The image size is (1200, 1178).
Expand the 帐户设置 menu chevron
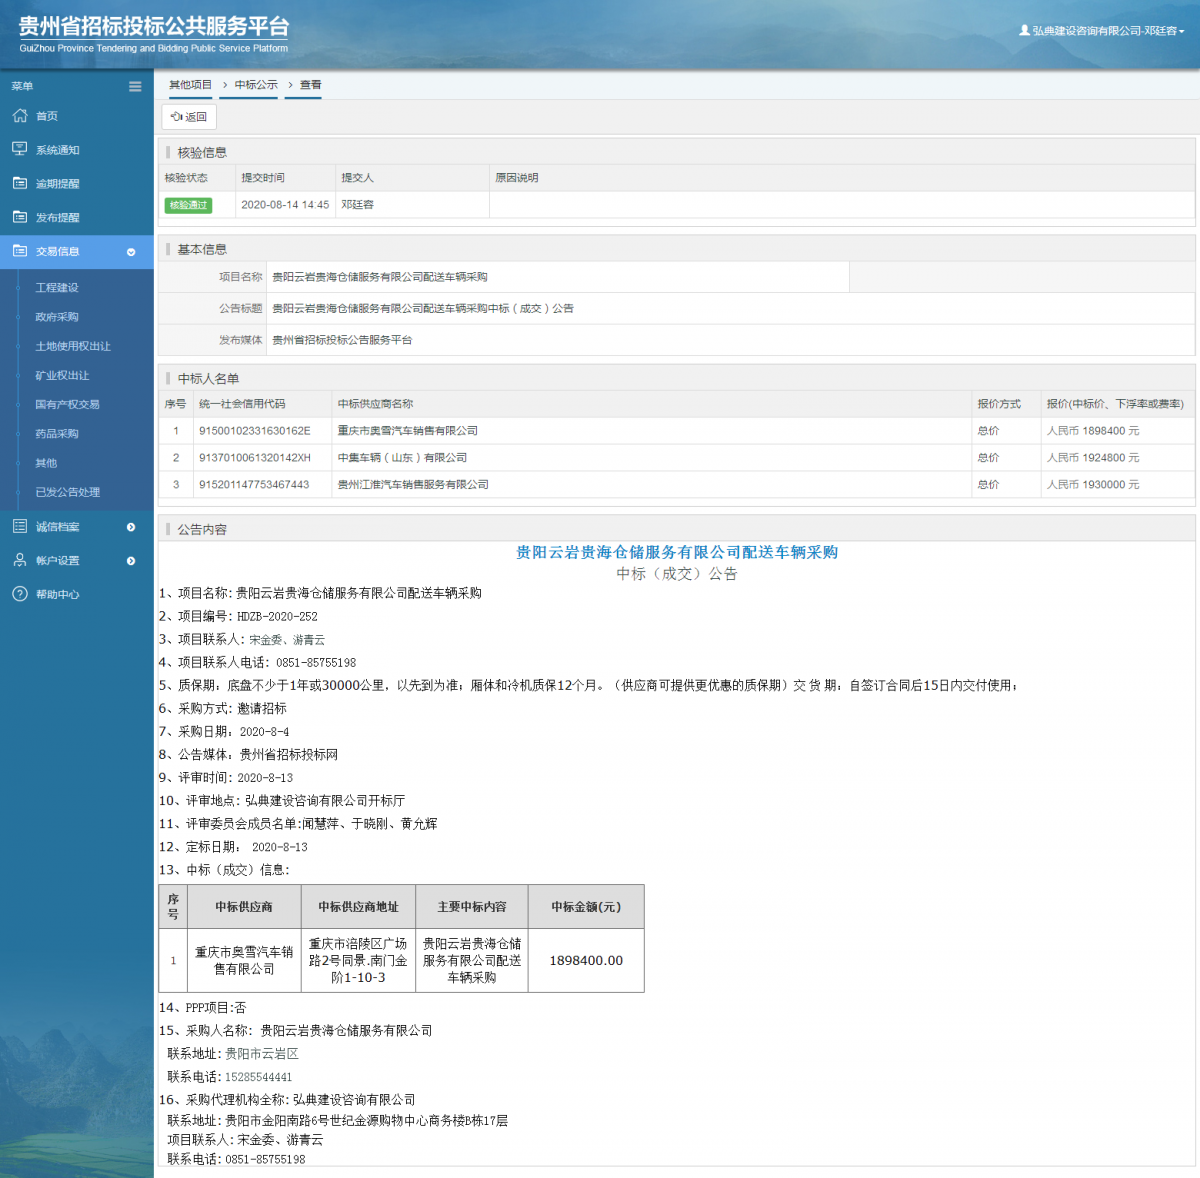[x=131, y=561]
